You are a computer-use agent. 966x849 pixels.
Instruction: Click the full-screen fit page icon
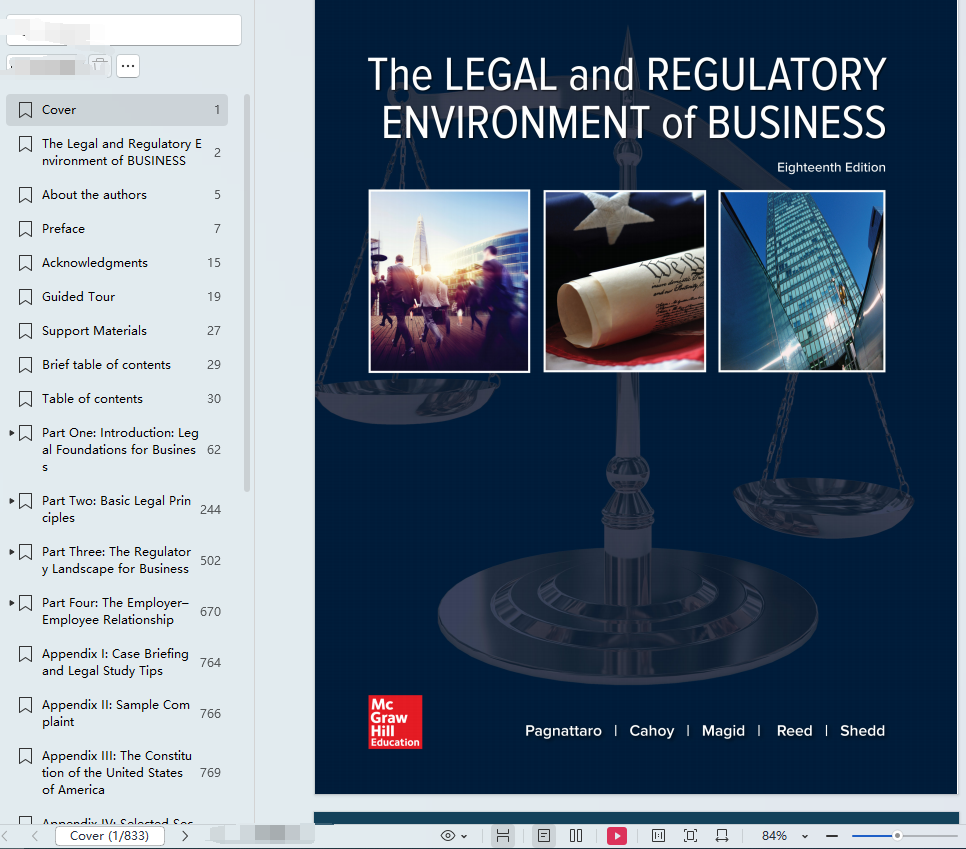tap(691, 836)
